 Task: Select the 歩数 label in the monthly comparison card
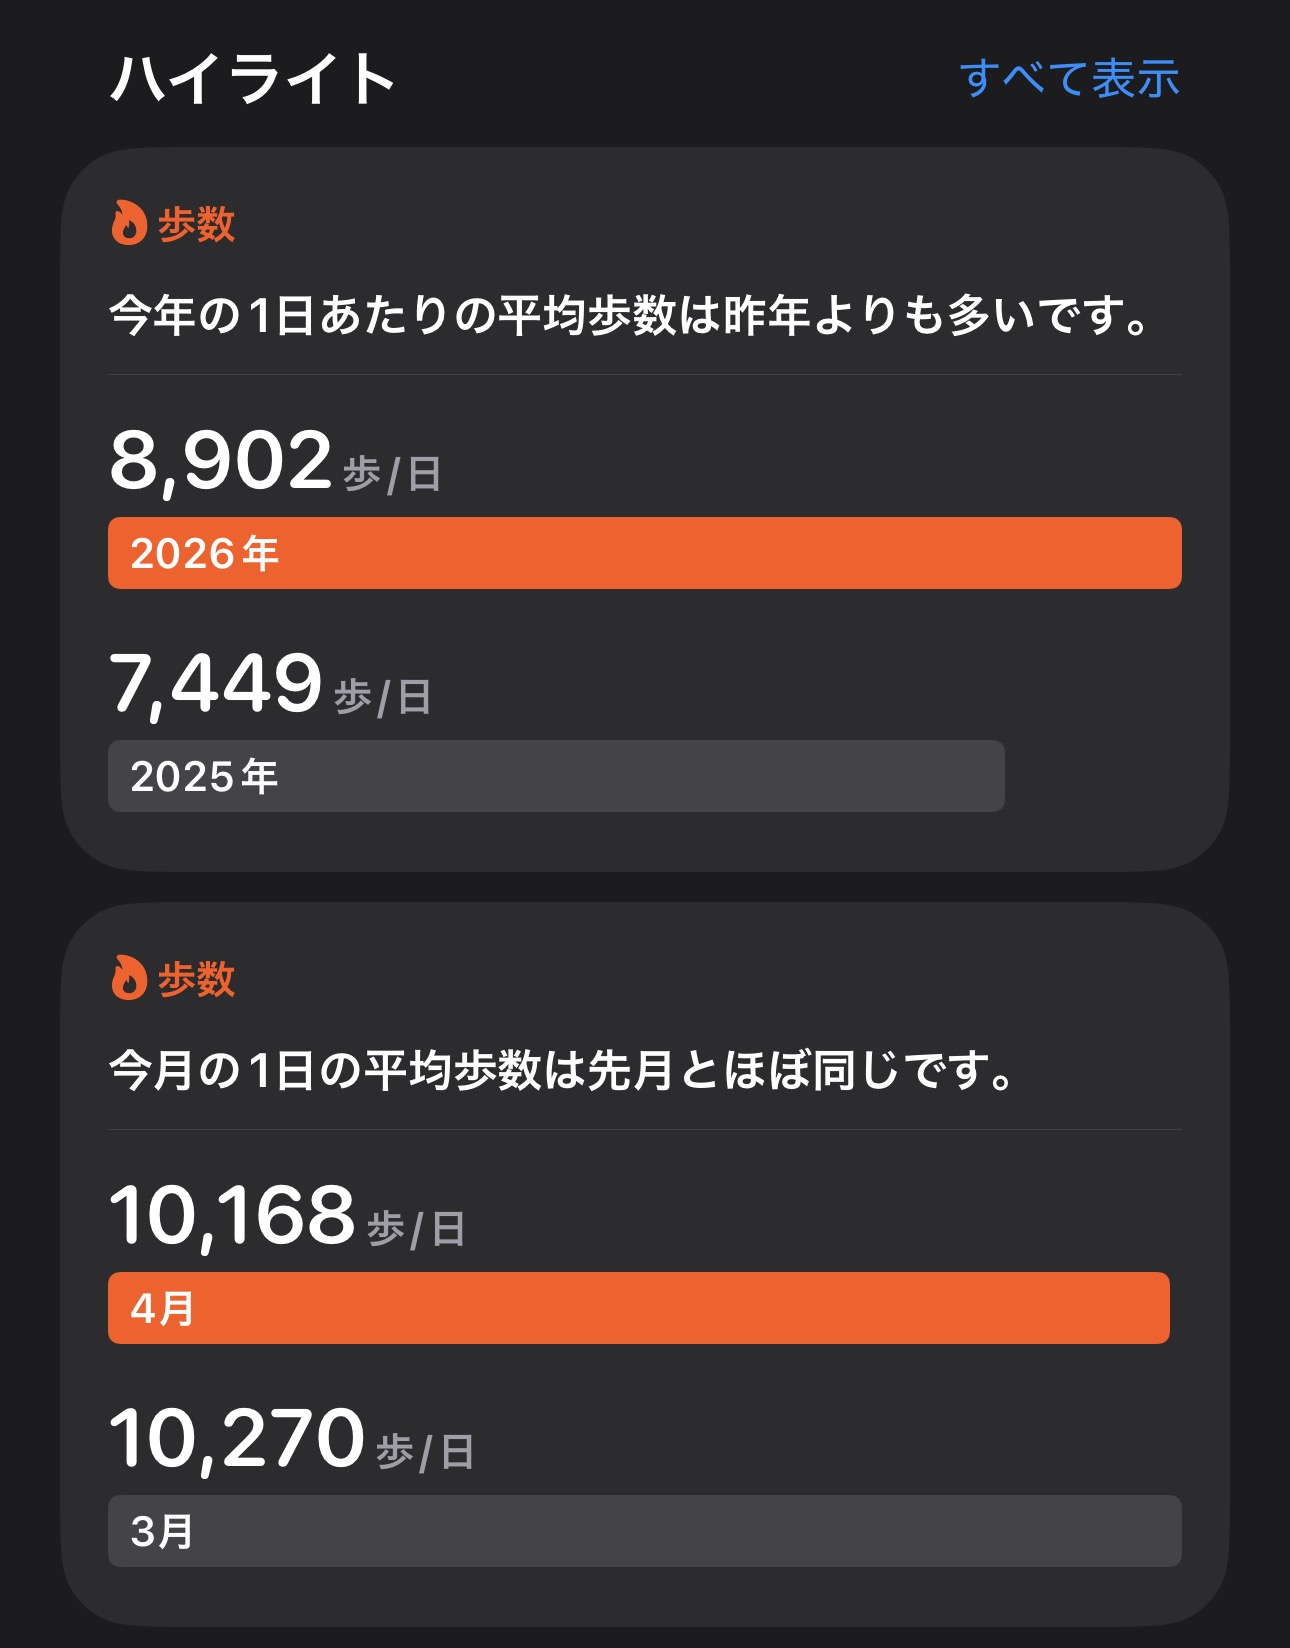click(196, 979)
